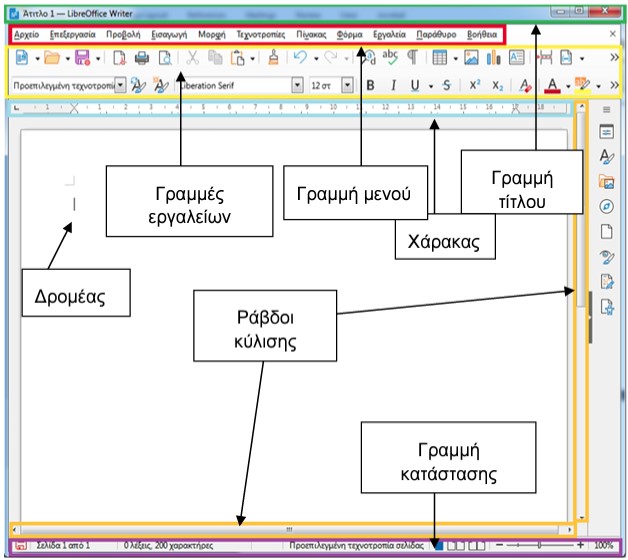Image resolution: width=628 pixels, height=560 pixels.
Task: Click 'Σελίδα 1 από 1' in status bar
Action: (x=63, y=546)
